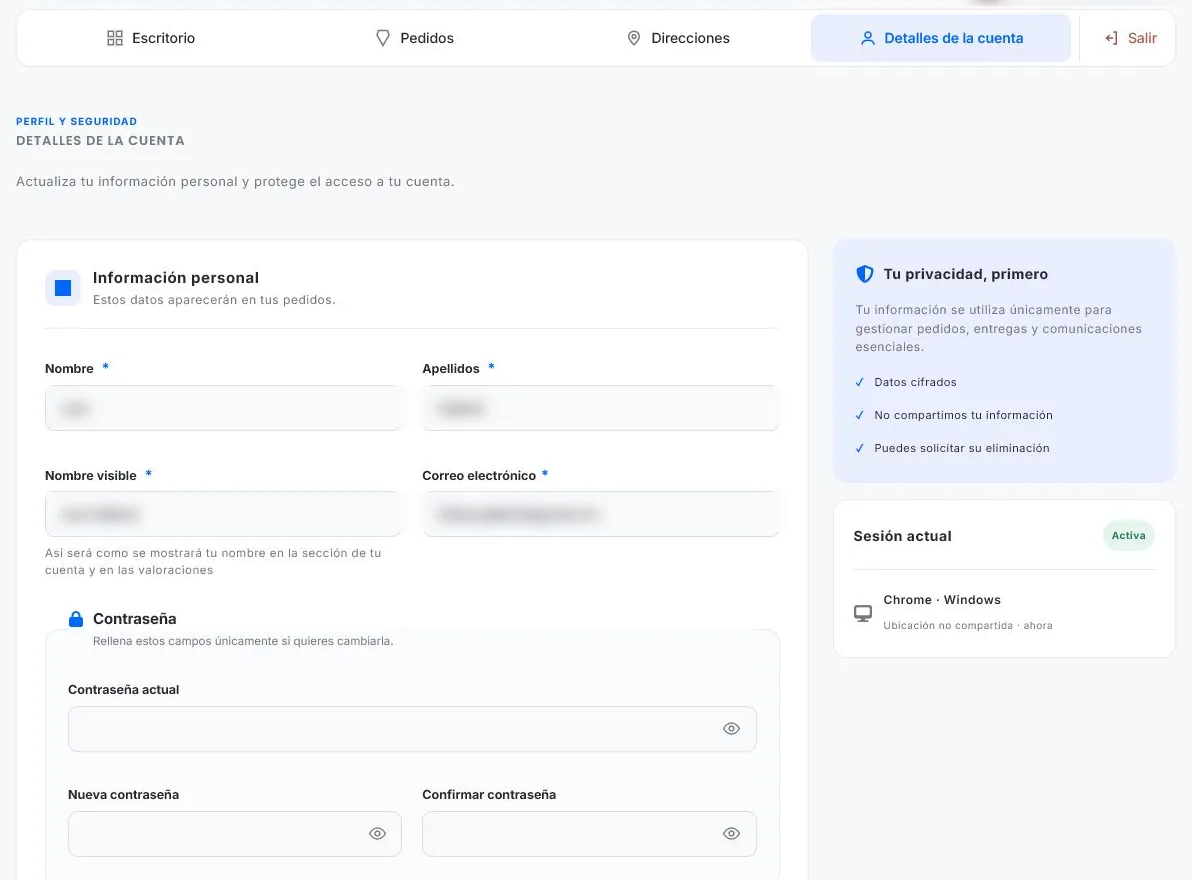Click the Escritorio grid icon
This screenshot has width=1192, height=880.
pos(115,38)
